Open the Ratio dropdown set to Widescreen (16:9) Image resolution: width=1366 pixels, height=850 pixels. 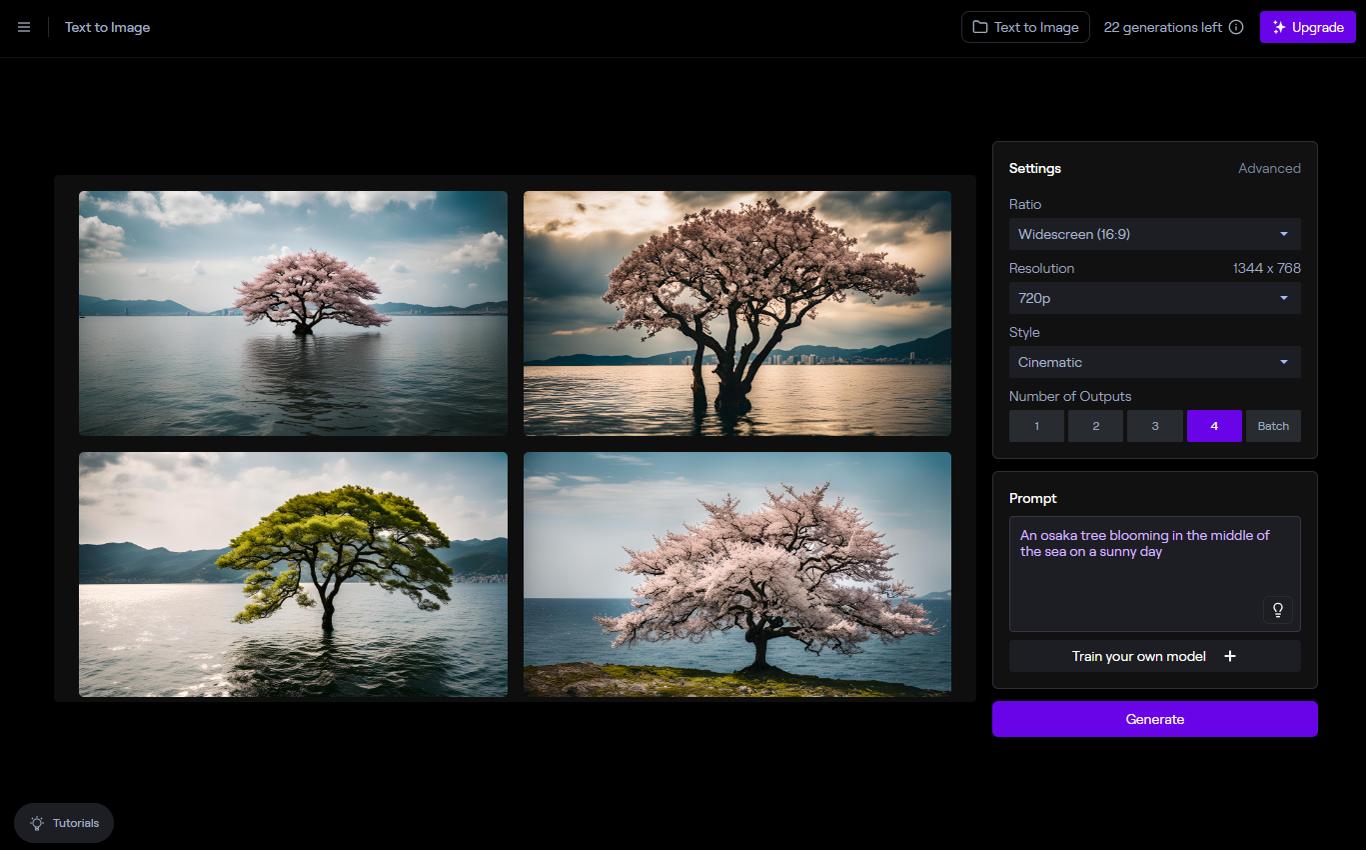(x=1155, y=234)
